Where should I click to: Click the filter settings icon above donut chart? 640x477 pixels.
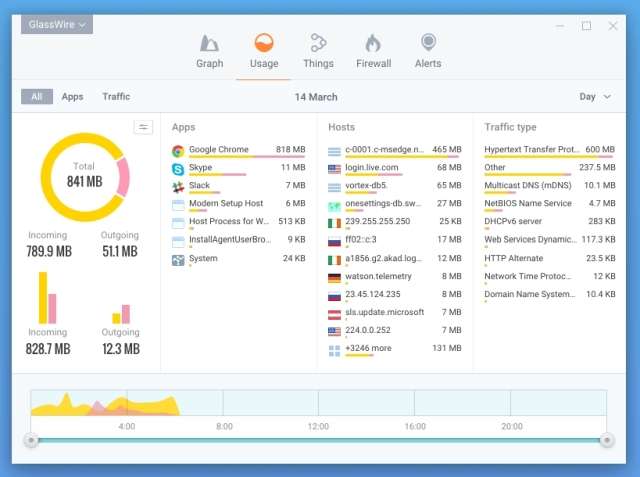pos(144,127)
